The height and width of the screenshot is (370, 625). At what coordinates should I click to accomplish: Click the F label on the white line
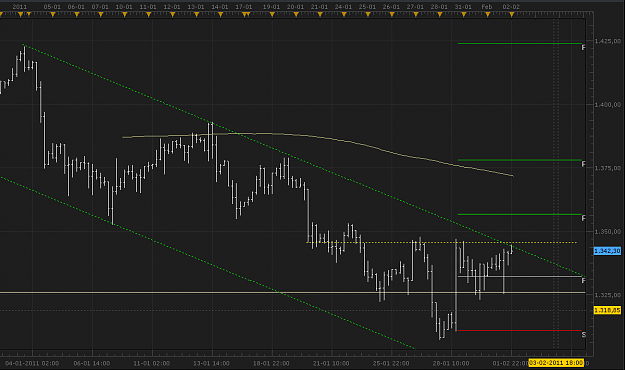584,281
